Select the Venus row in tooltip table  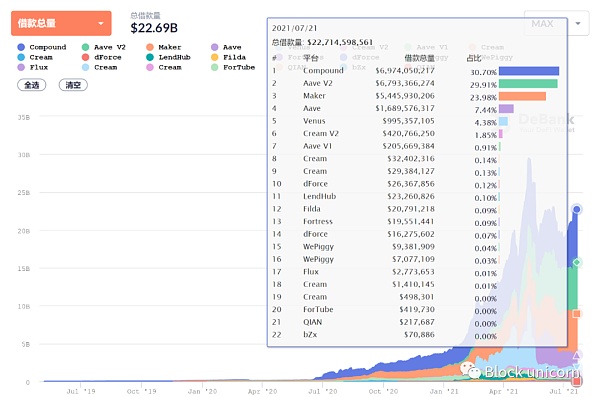point(416,121)
